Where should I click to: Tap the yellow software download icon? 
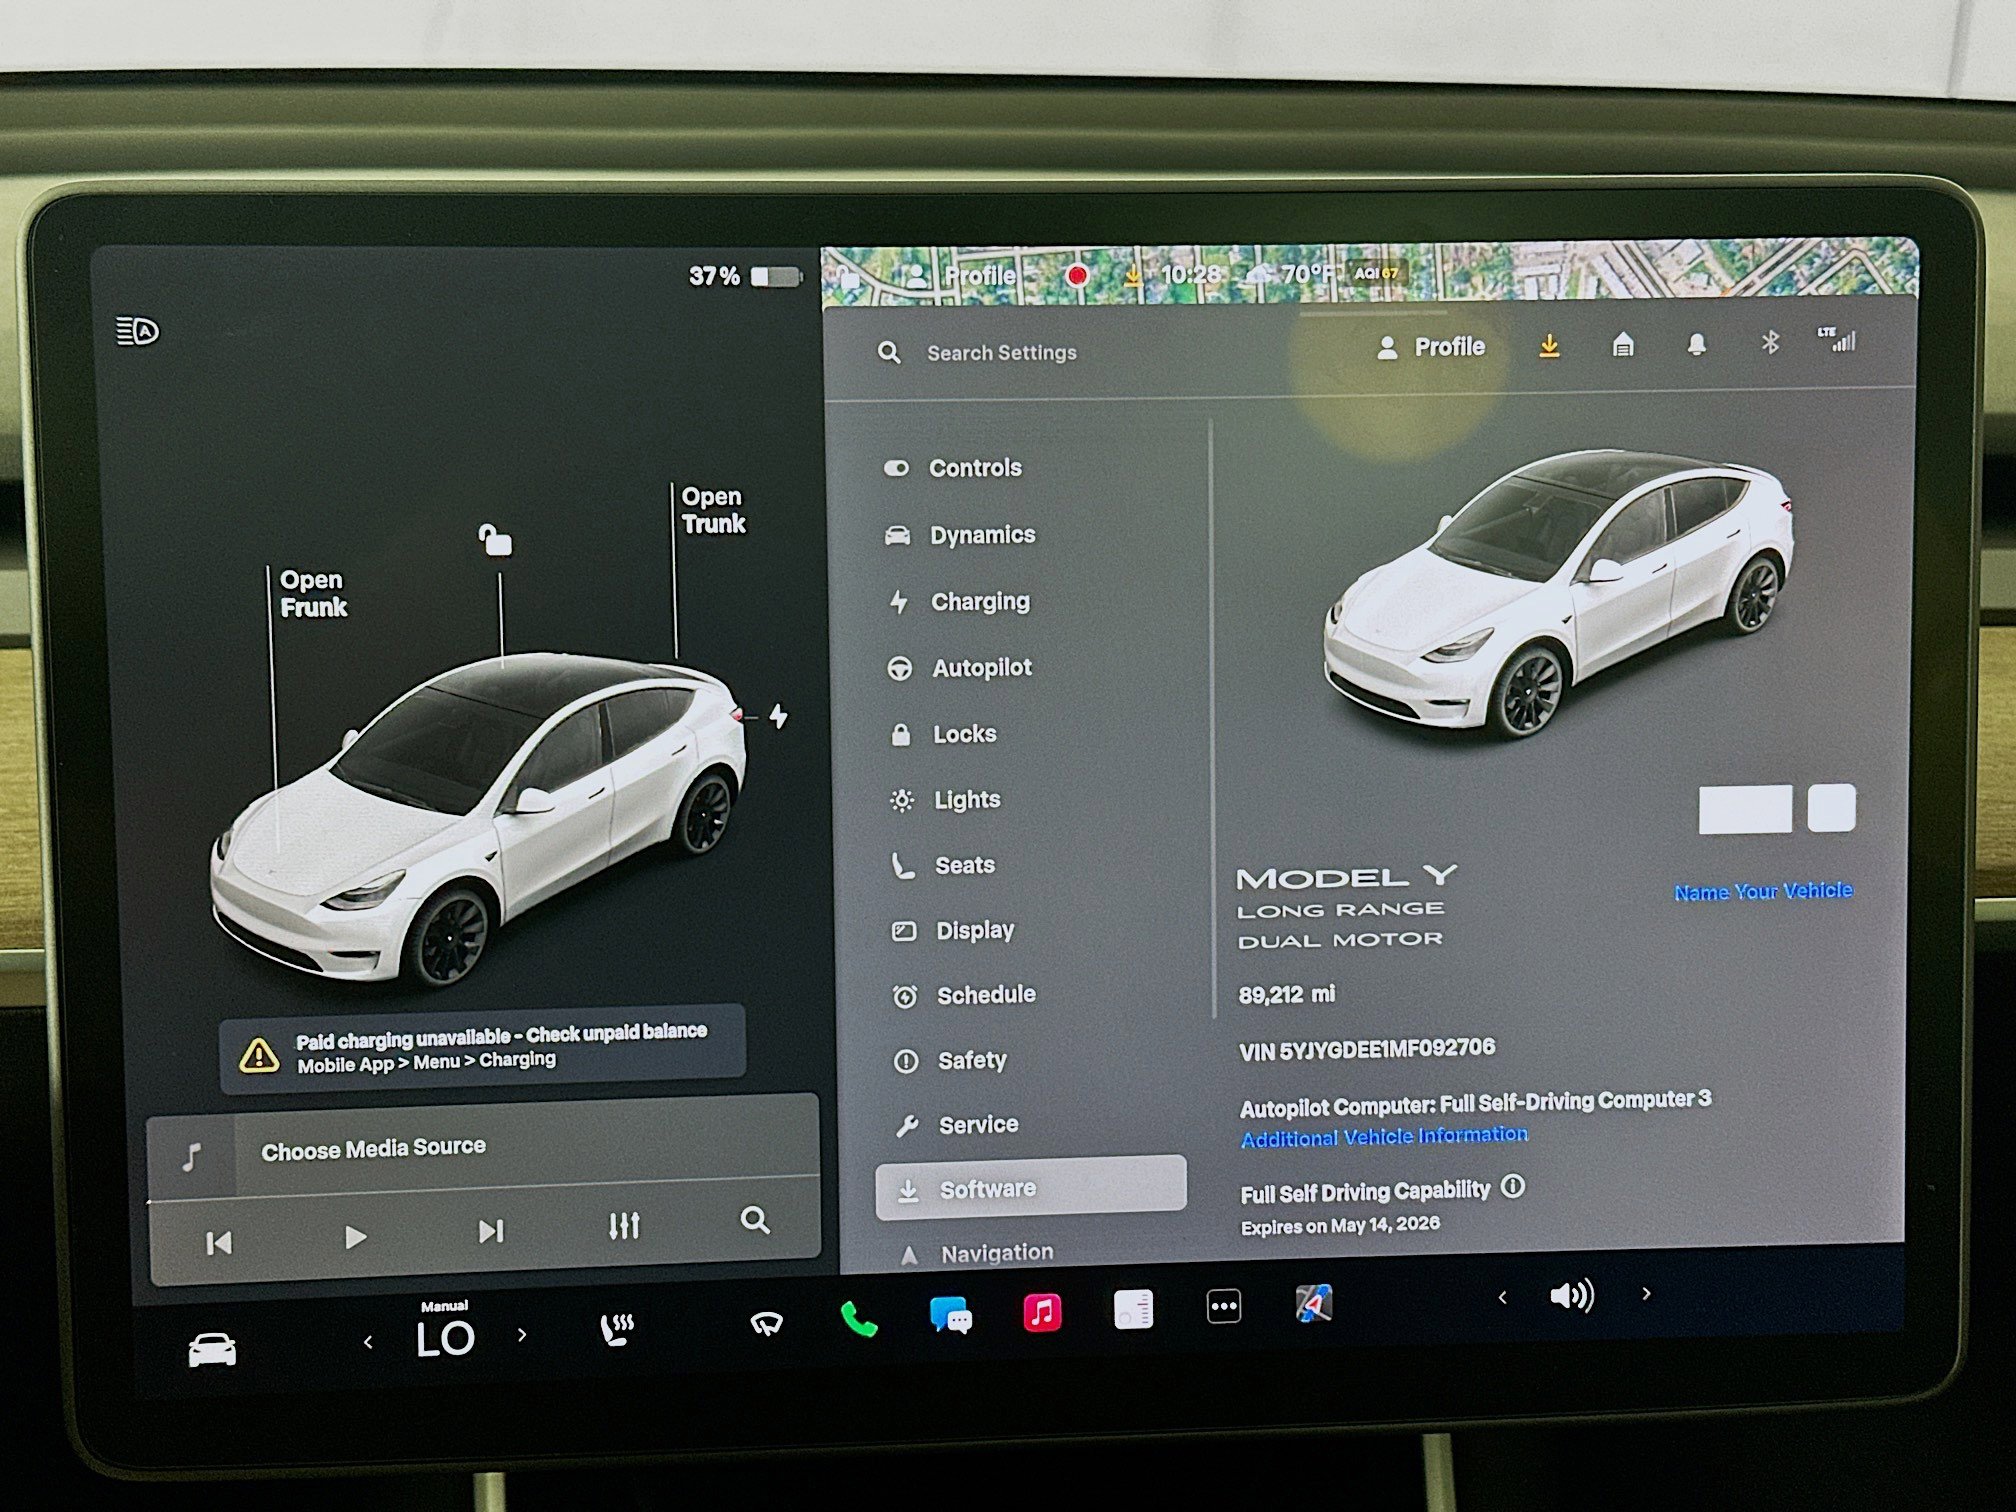[1549, 346]
